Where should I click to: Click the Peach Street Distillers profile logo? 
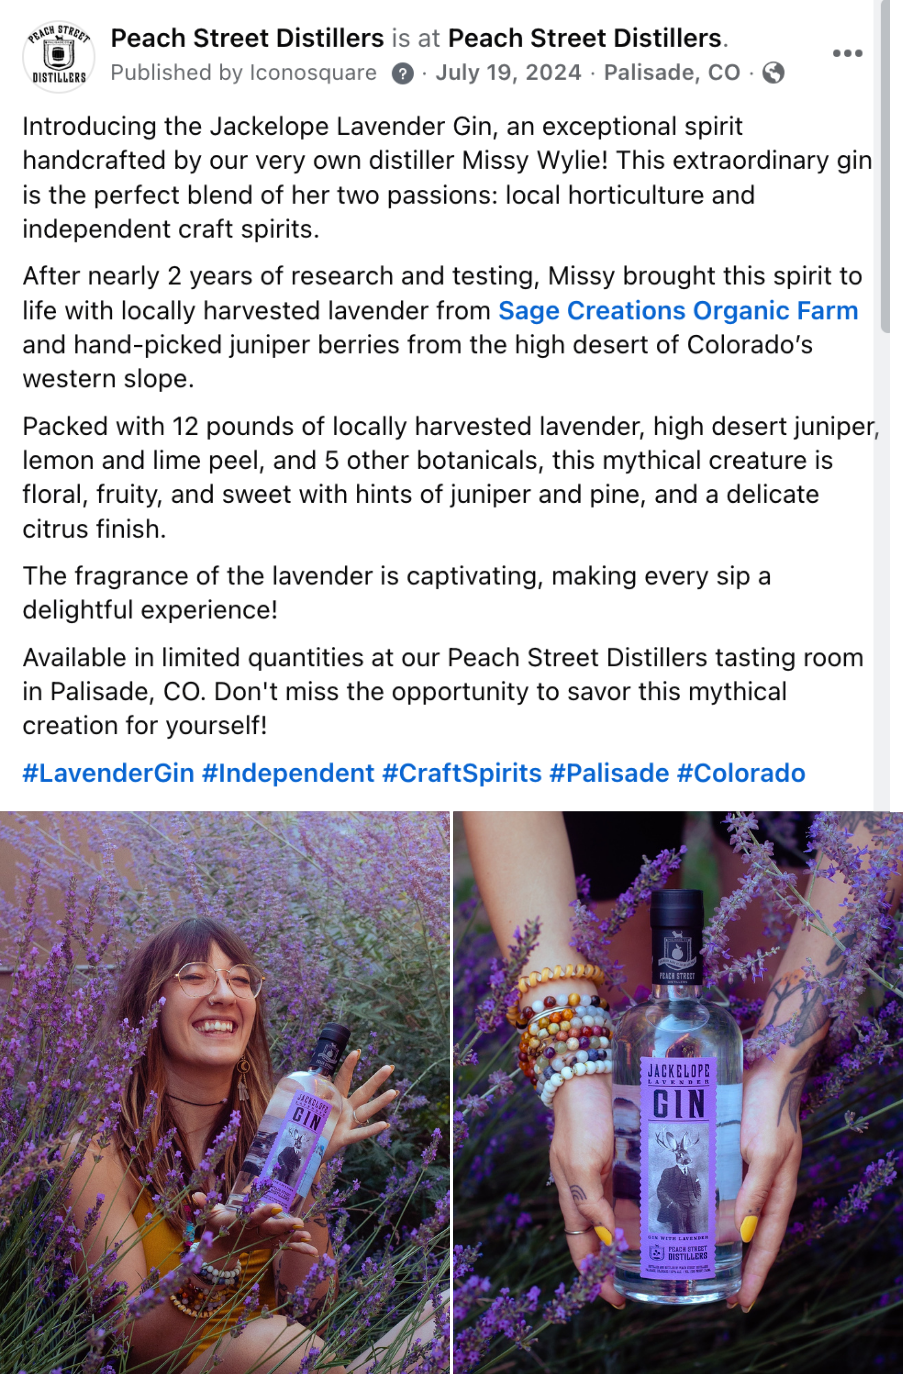(58, 56)
